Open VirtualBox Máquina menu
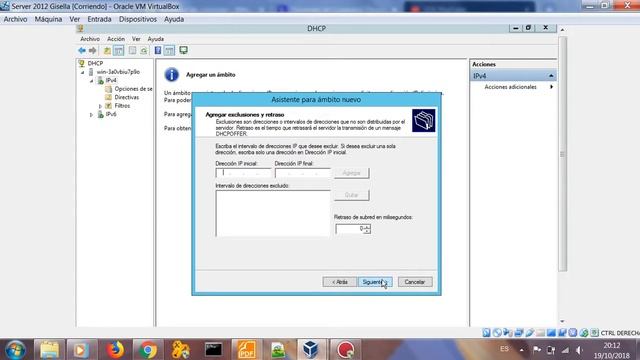This screenshot has width=640, height=360. pos(48,19)
